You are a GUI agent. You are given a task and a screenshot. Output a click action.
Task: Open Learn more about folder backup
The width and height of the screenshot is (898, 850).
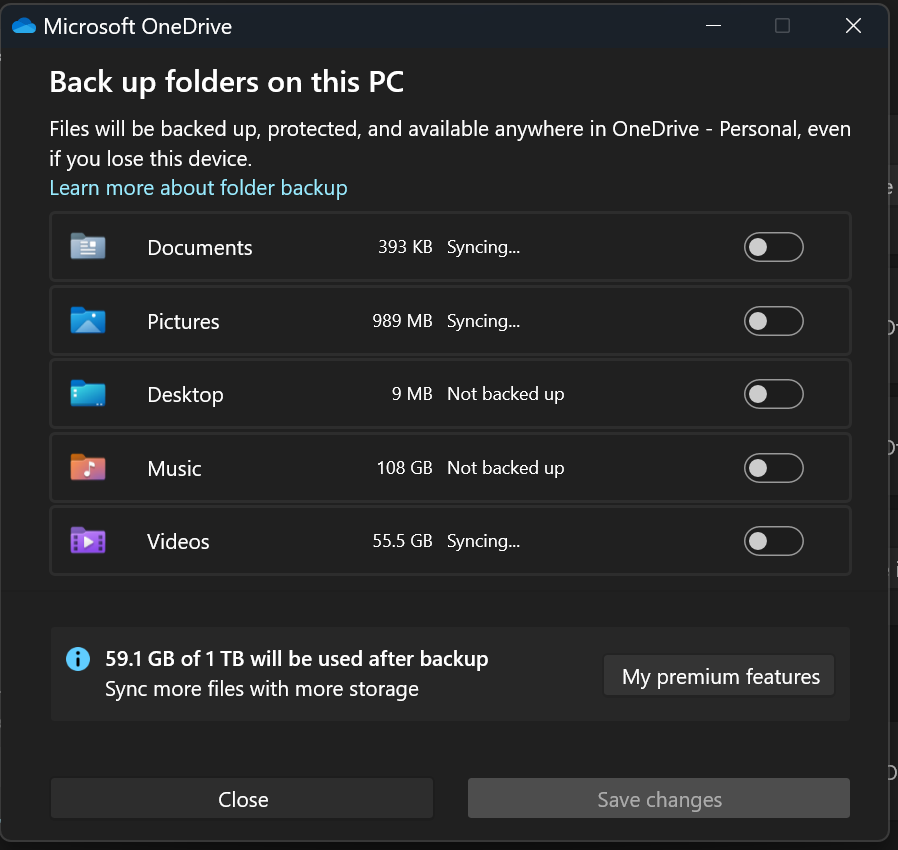(x=198, y=188)
